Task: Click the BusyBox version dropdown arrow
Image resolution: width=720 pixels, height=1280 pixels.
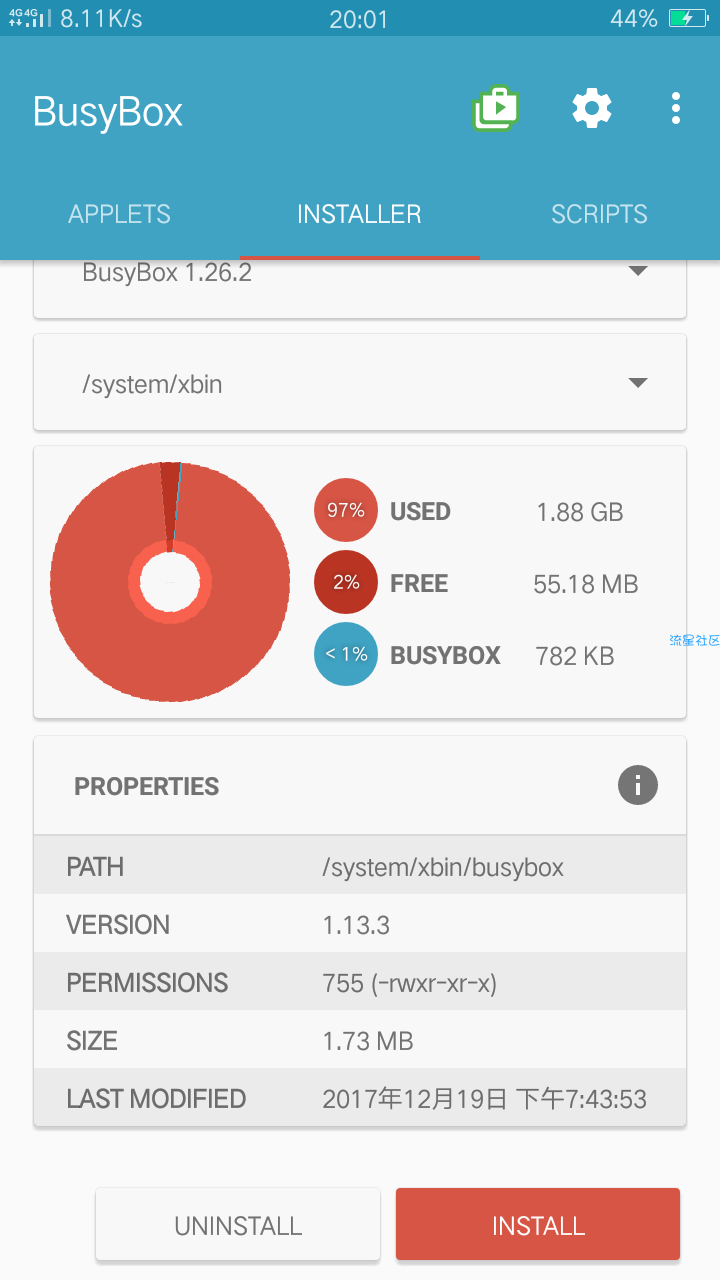Action: pos(638,272)
